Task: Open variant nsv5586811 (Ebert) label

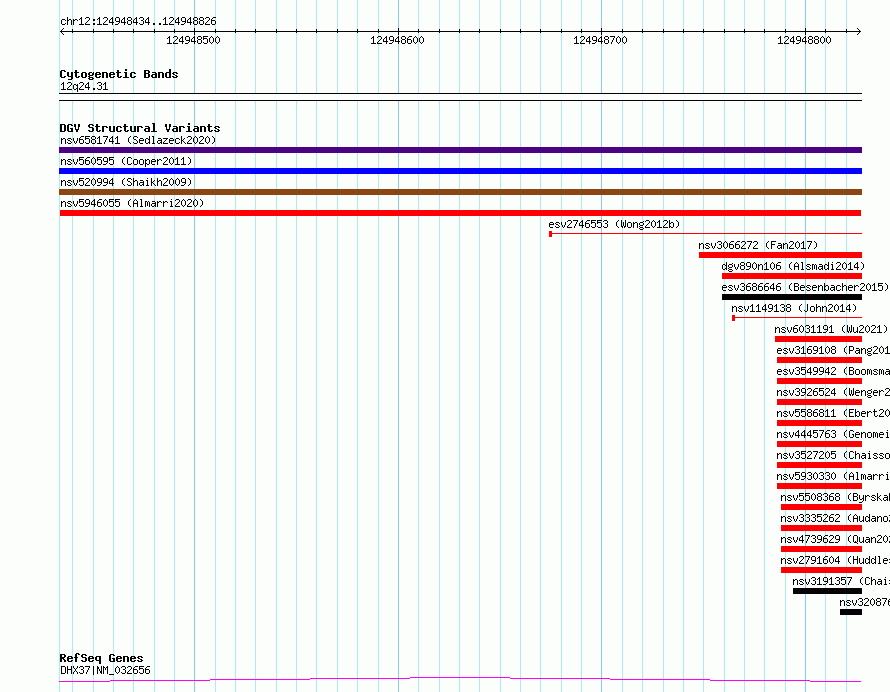Action: [833, 413]
